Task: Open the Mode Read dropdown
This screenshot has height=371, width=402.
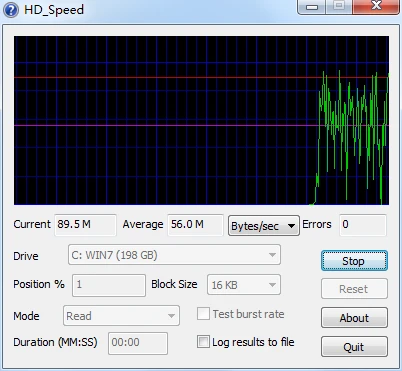Action: (x=121, y=316)
